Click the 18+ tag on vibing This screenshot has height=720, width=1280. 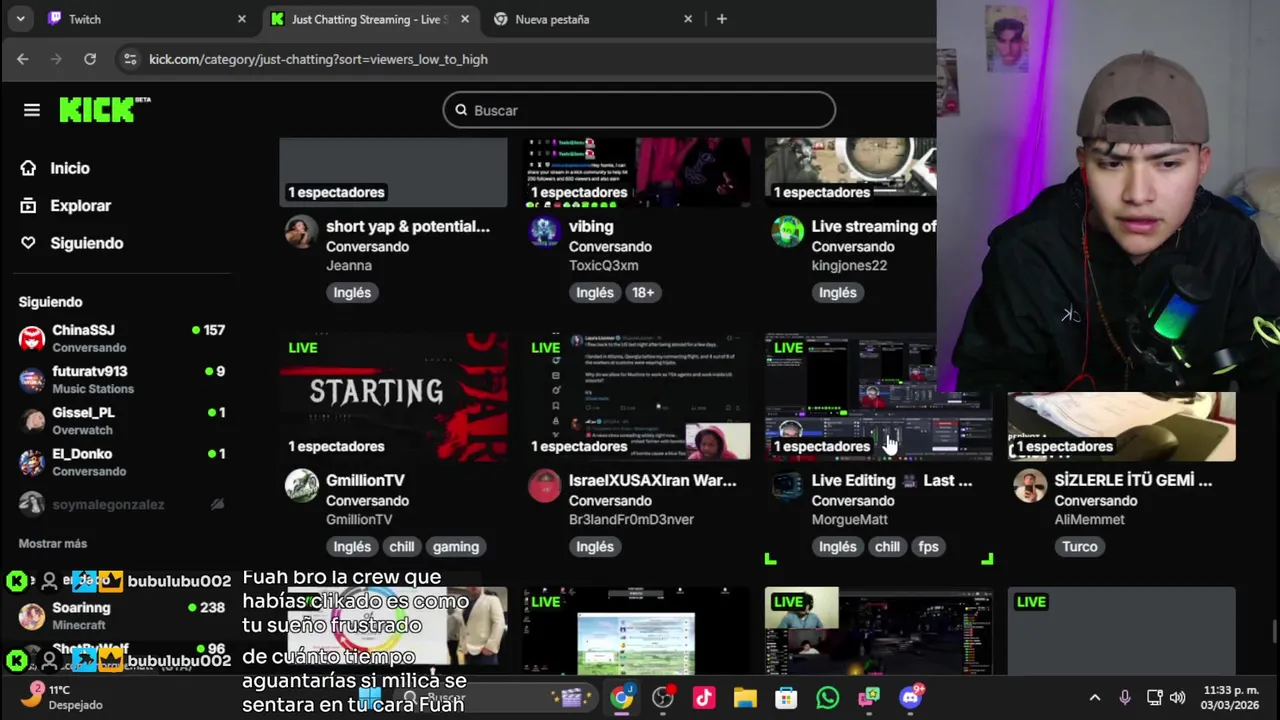(x=643, y=292)
